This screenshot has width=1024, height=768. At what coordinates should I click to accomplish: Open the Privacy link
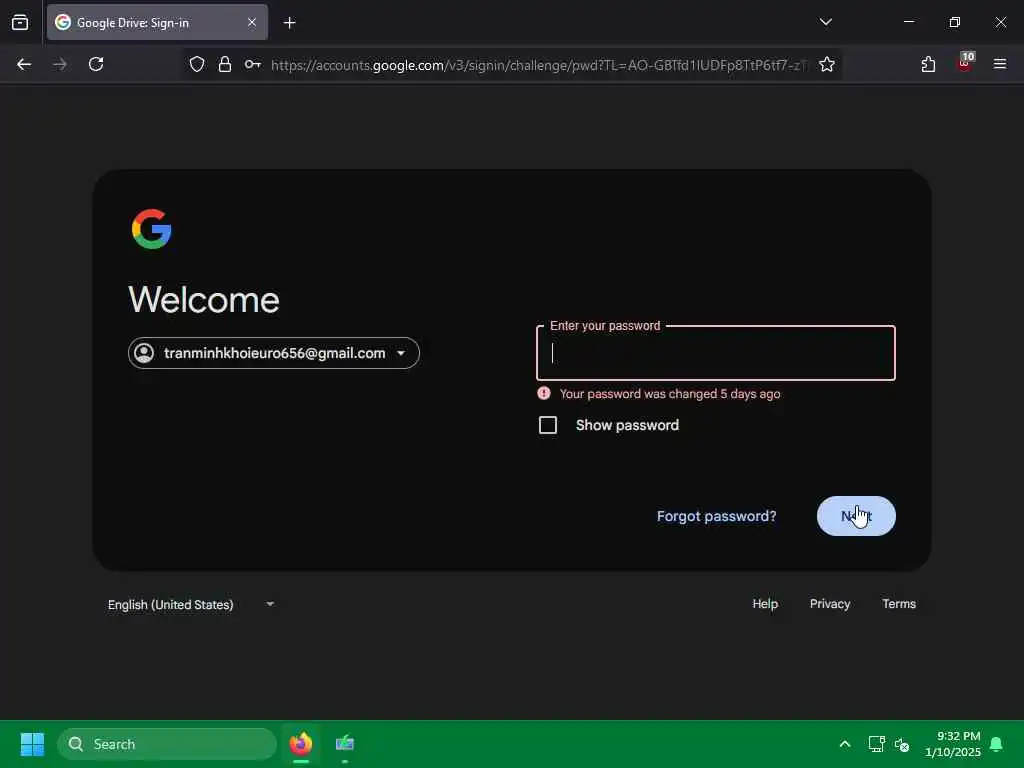(x=830, y=604)
